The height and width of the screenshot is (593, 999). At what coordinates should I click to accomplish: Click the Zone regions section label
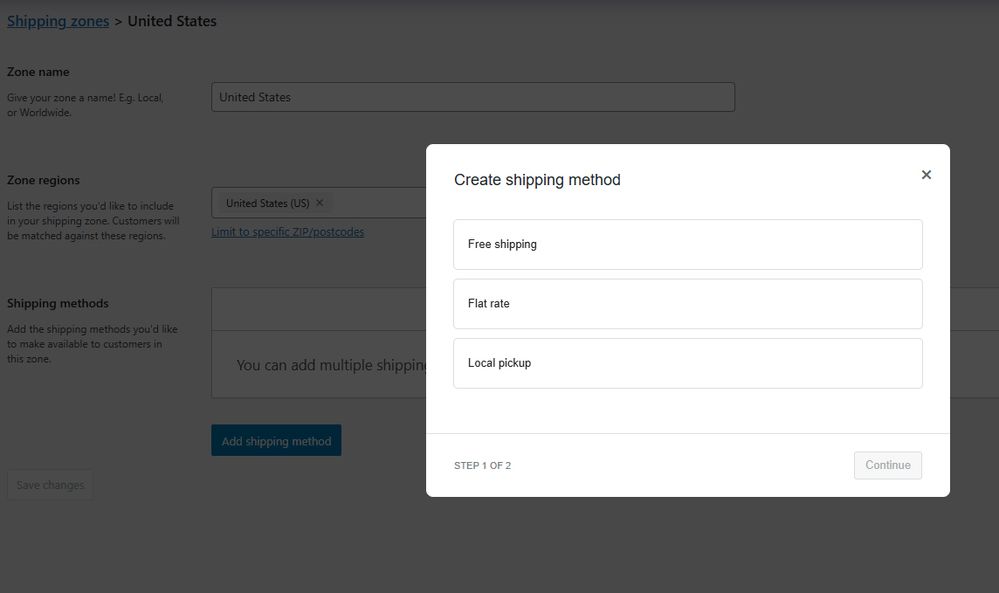click(43, 181)
